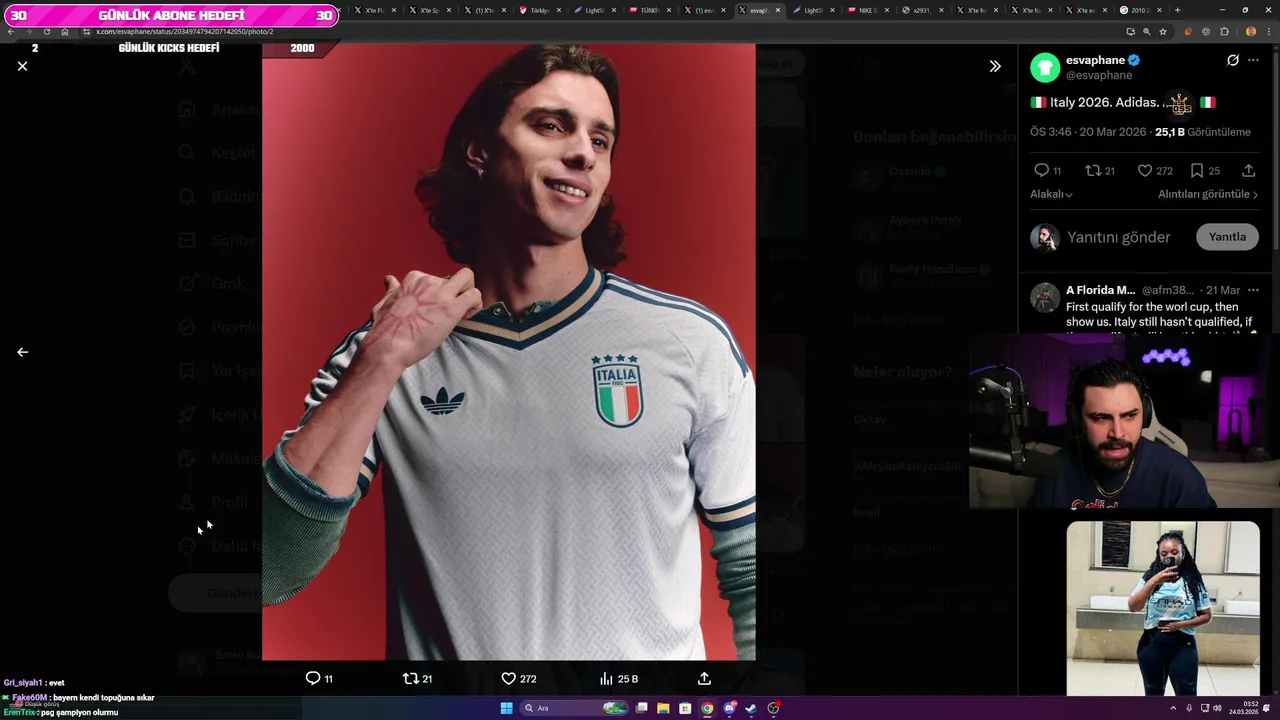The height and width of the screenshot is (720, 1280).
Task: Open browser zoom magnifier icon
Action: click(1146, 32)
